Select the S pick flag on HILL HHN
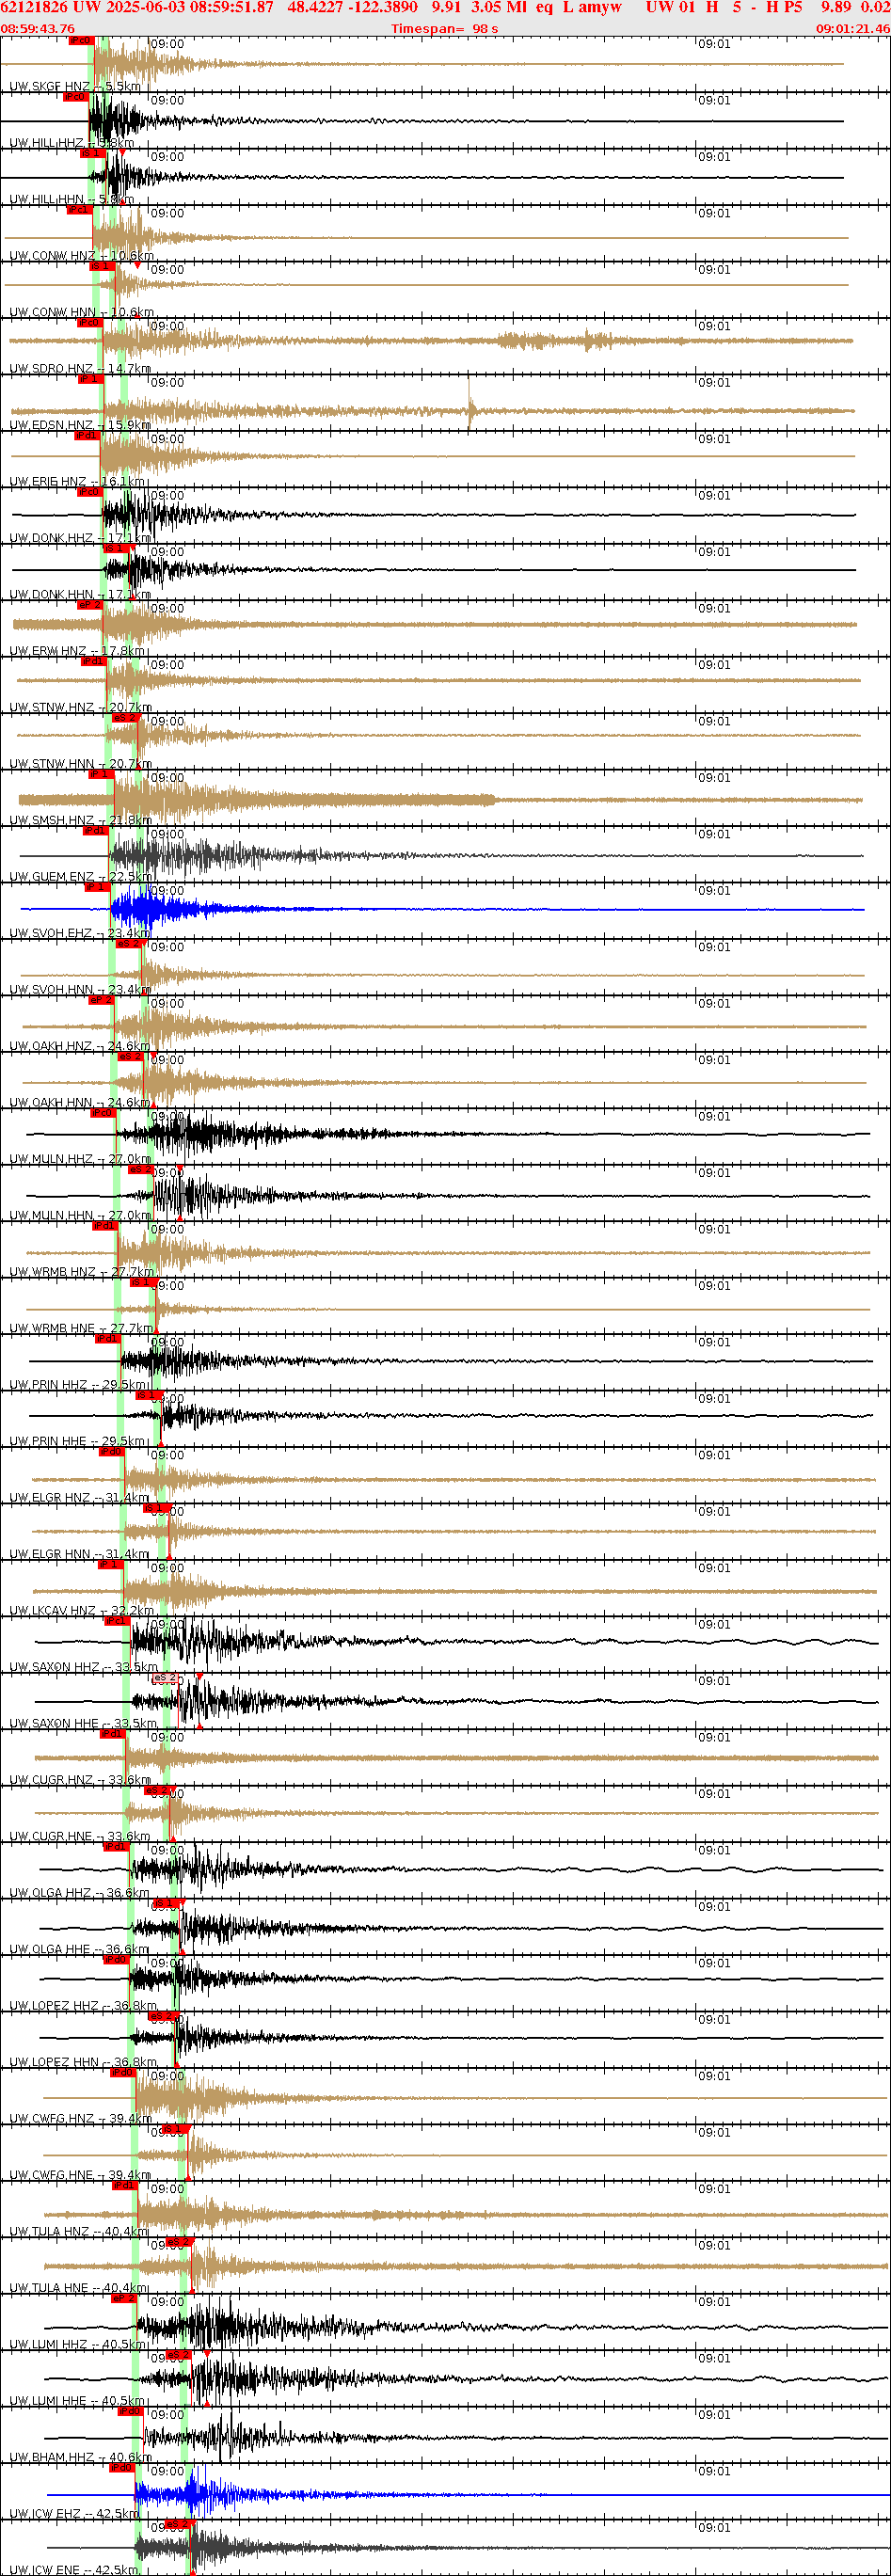Viewport: 891px width, 2576px height. point(92,154)
